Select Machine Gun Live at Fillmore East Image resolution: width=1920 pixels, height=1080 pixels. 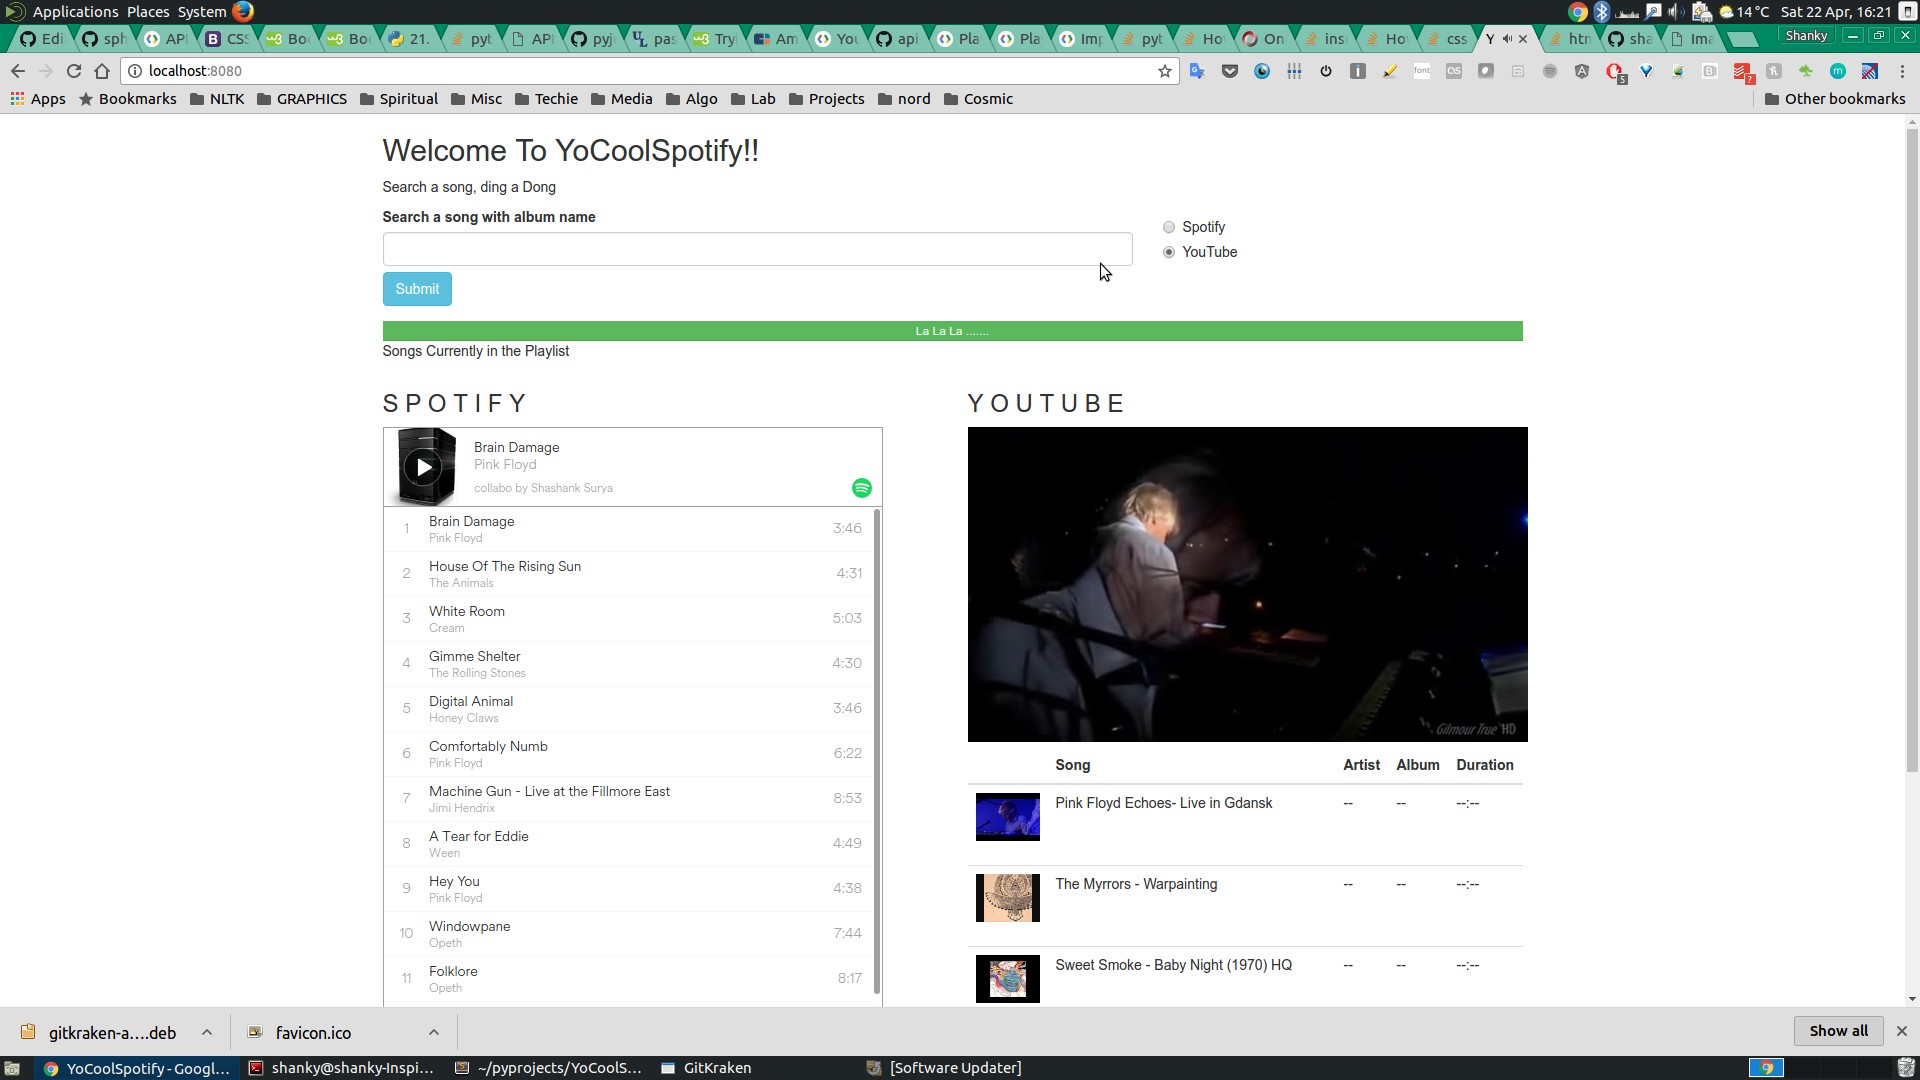[x=629, y=799]
